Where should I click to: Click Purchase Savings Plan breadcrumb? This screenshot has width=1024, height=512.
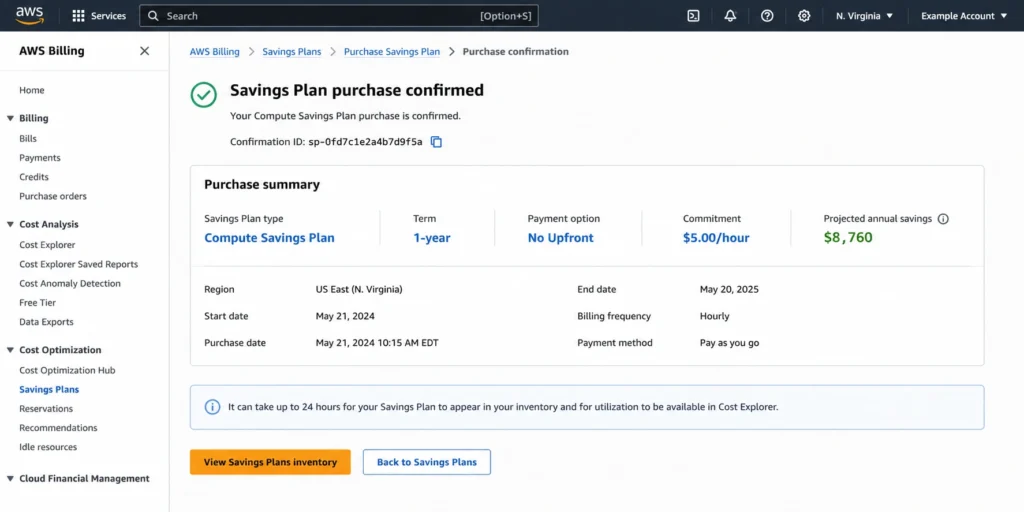coord(392,52)
